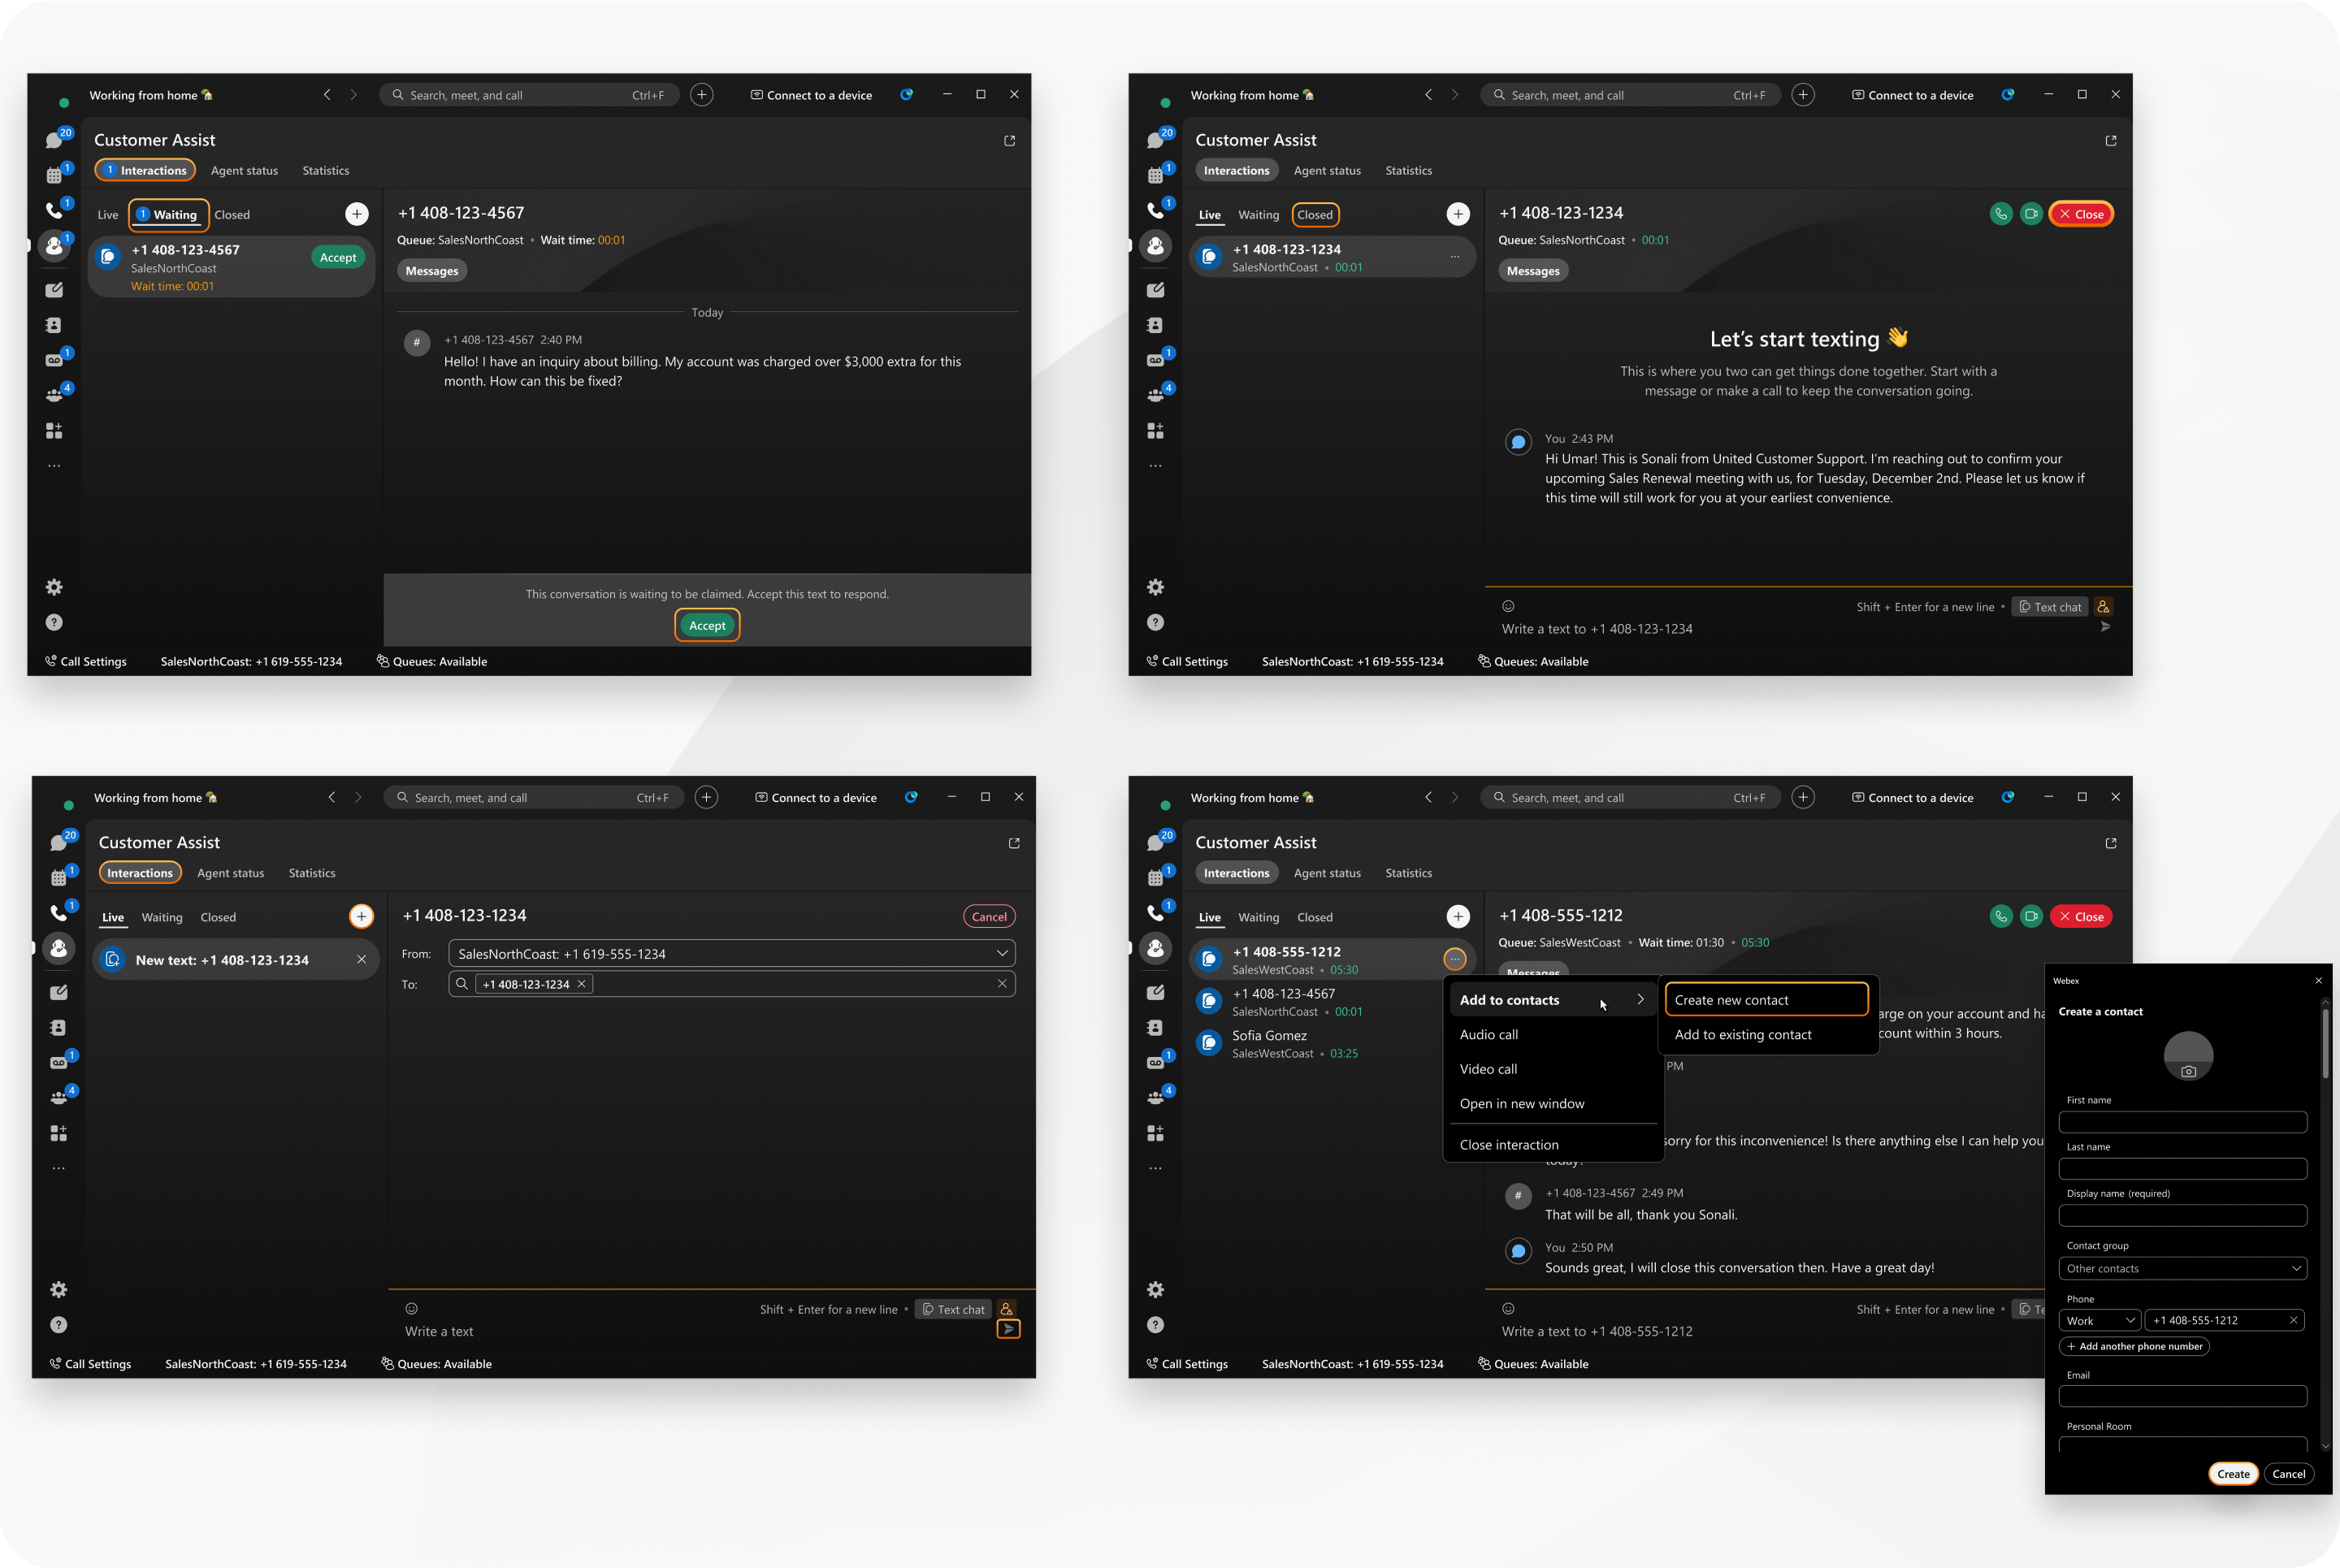Select Close interaction from context menu
2340x1568 pixels.
[1553, 1145]
